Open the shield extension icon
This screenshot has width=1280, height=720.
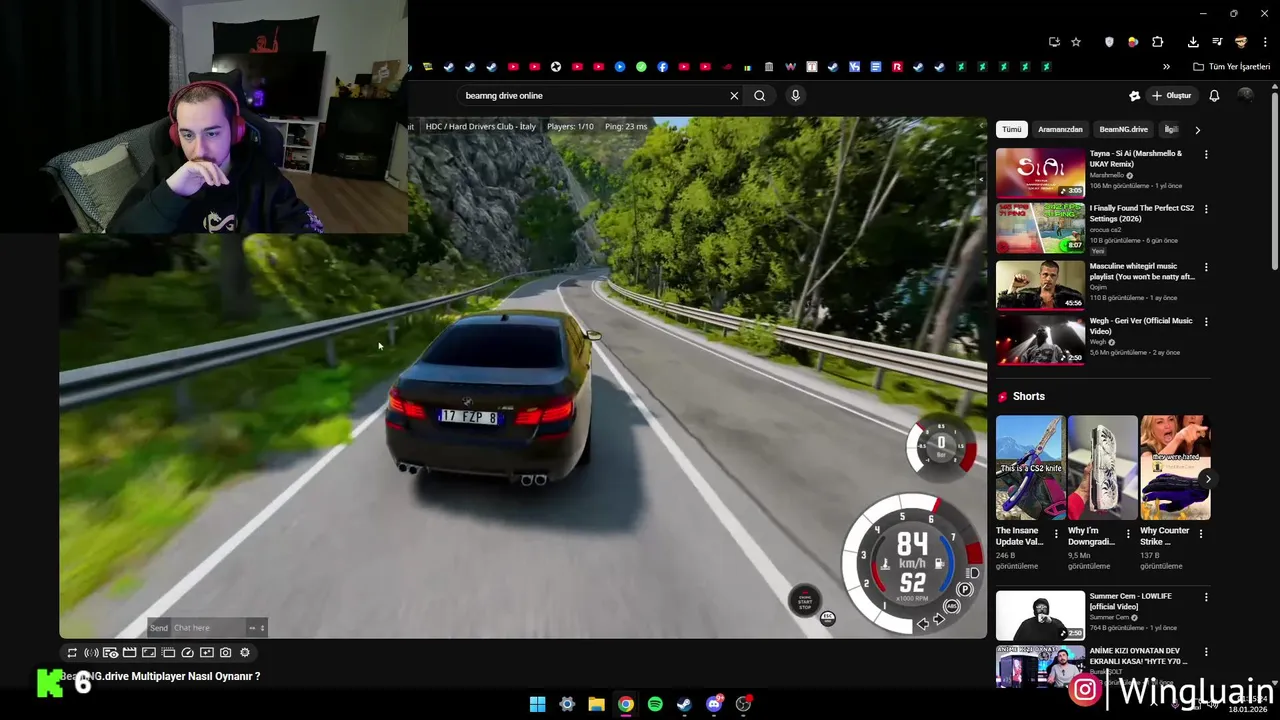click(1109, 42)
